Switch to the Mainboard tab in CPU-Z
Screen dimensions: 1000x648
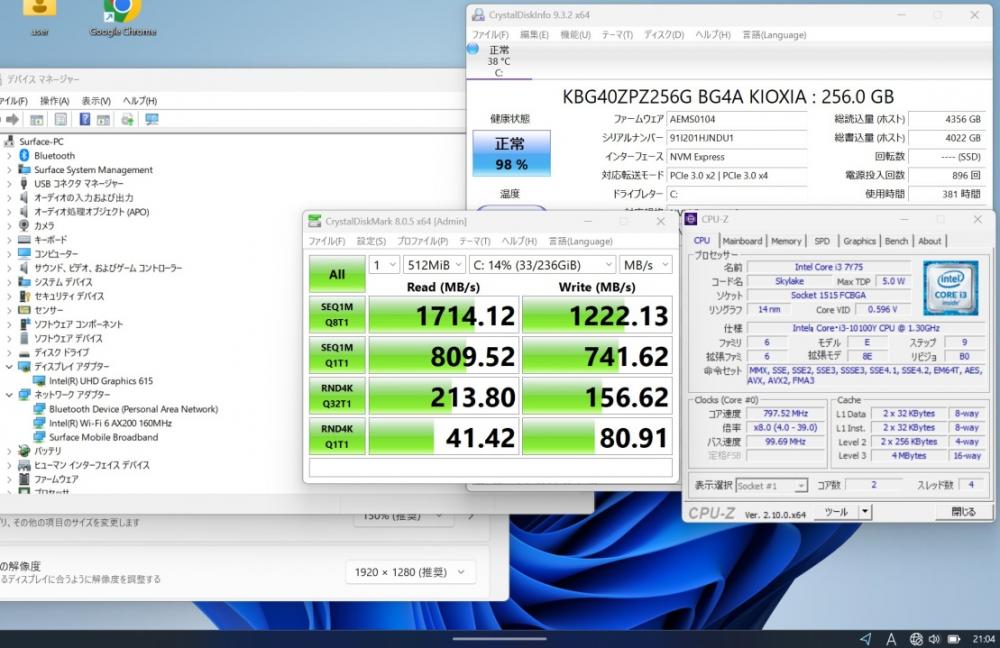coord(742,241)
